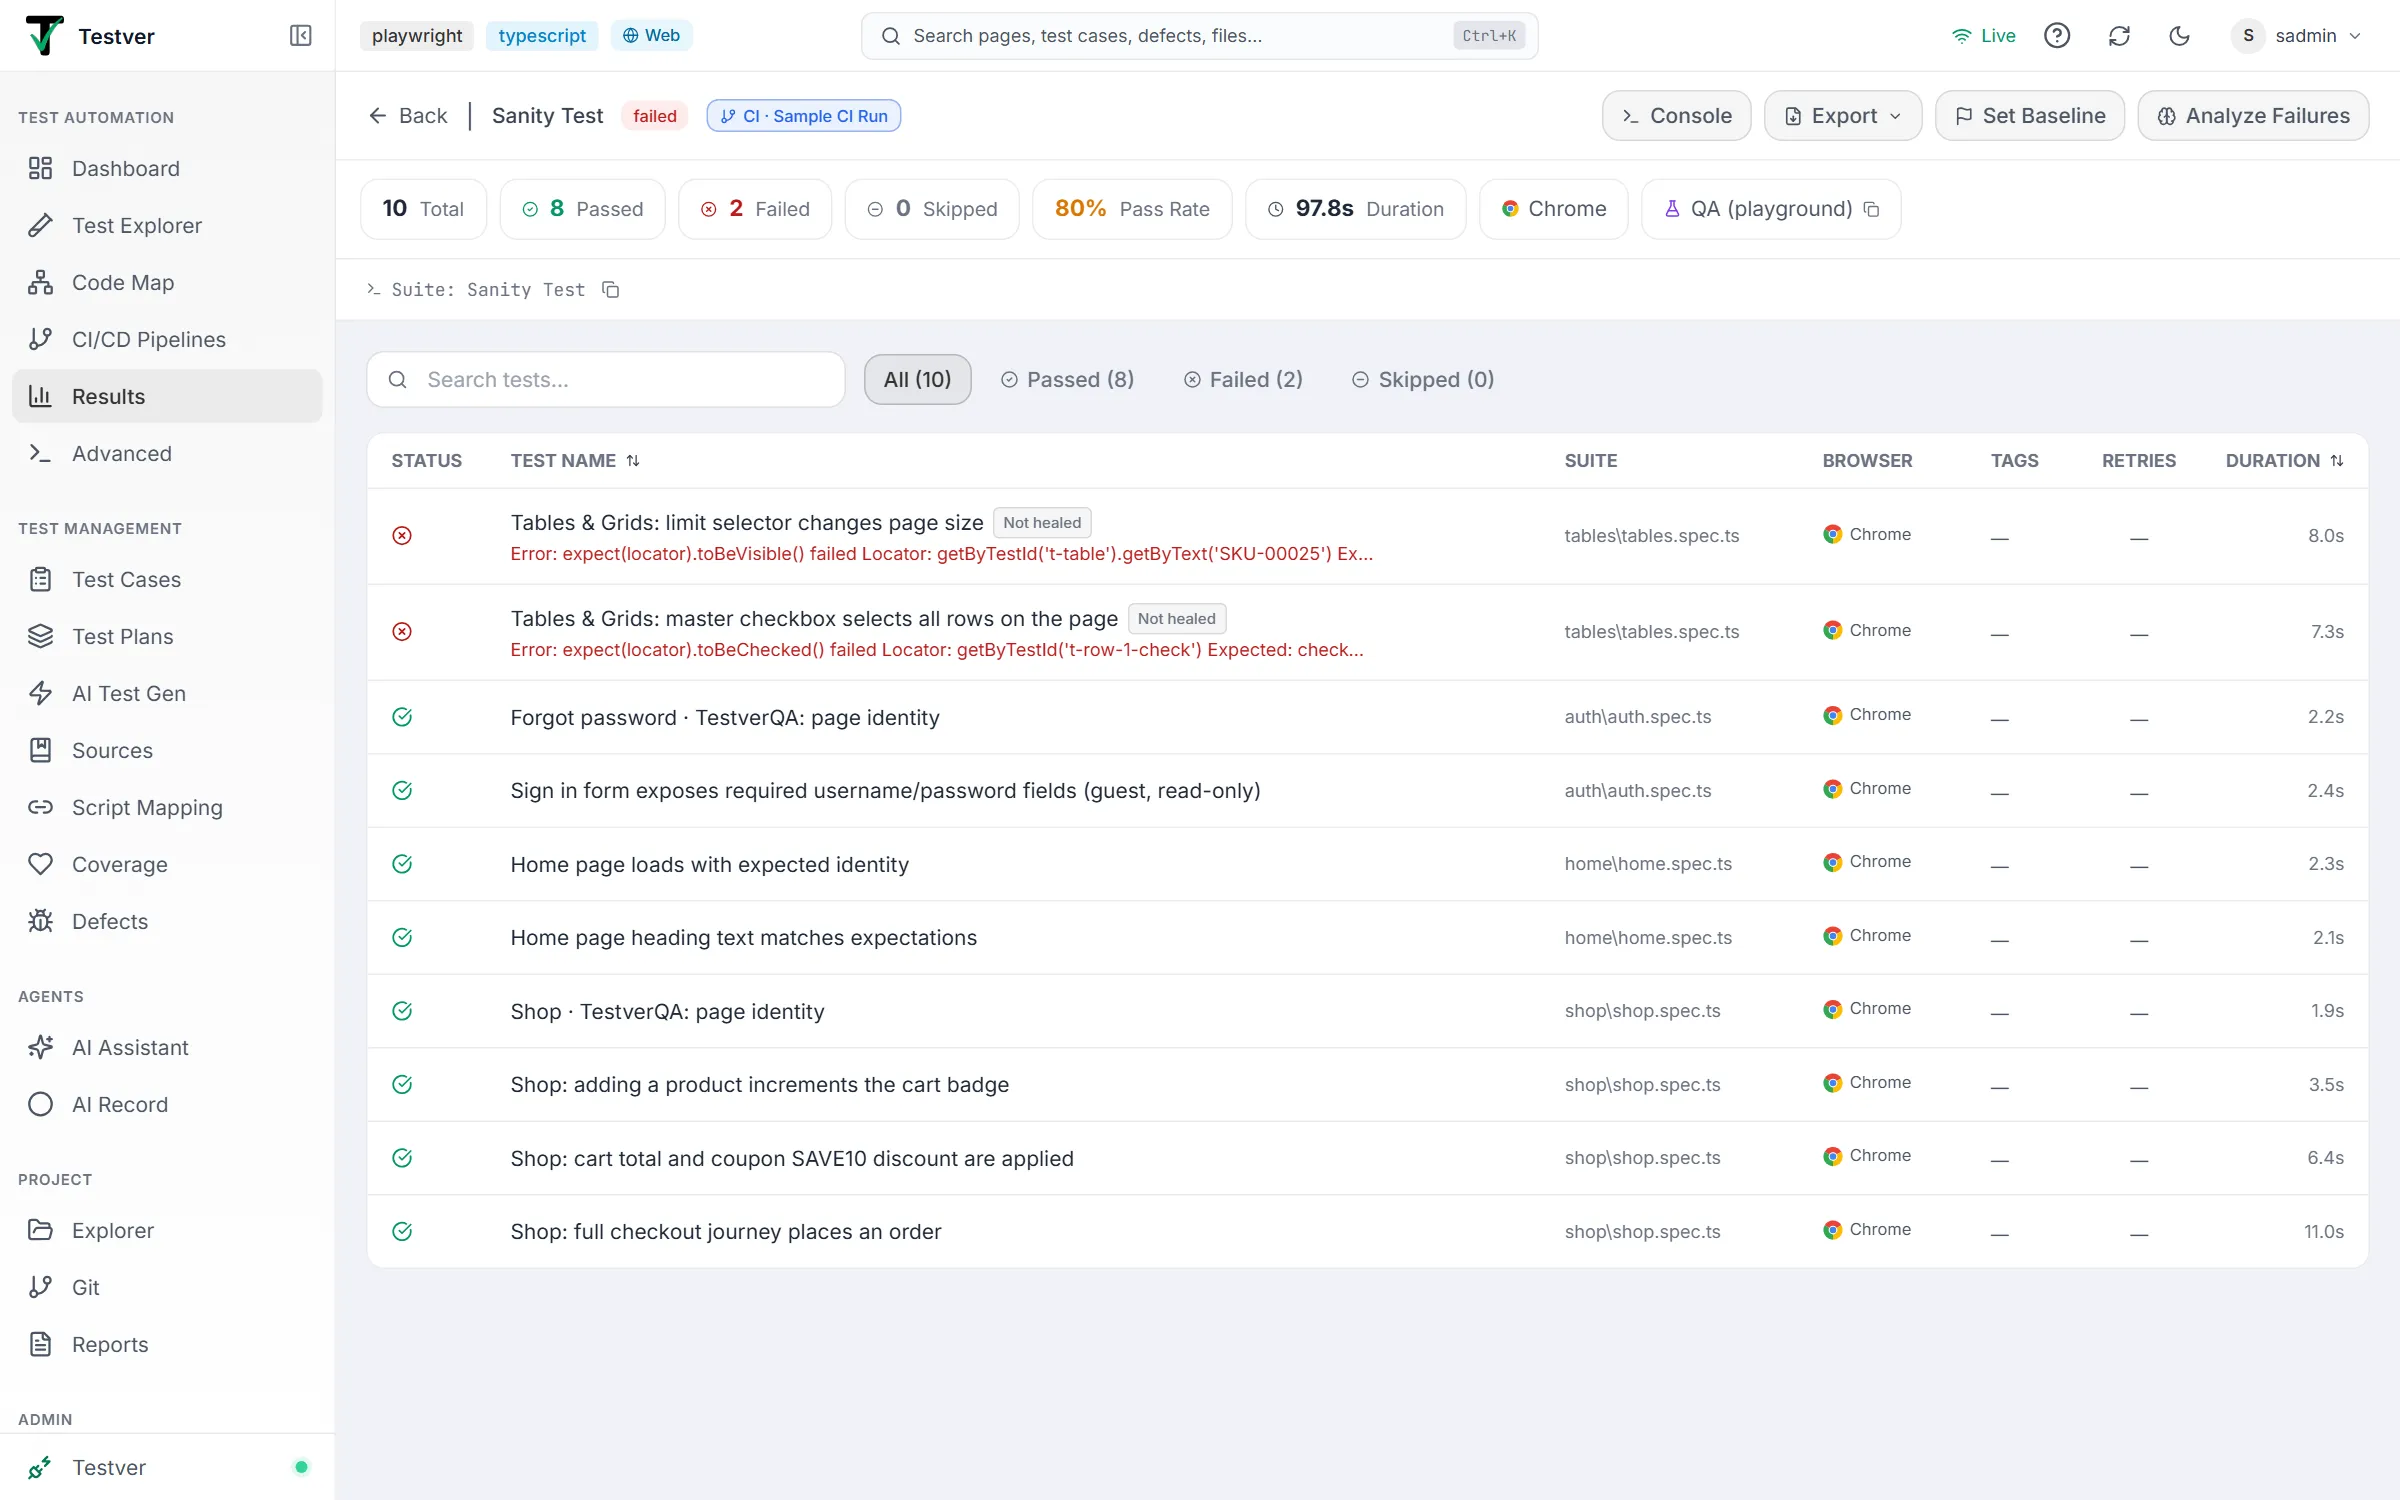
Task: Open Home page loads with expected identity
Action: pos(1367,864)
